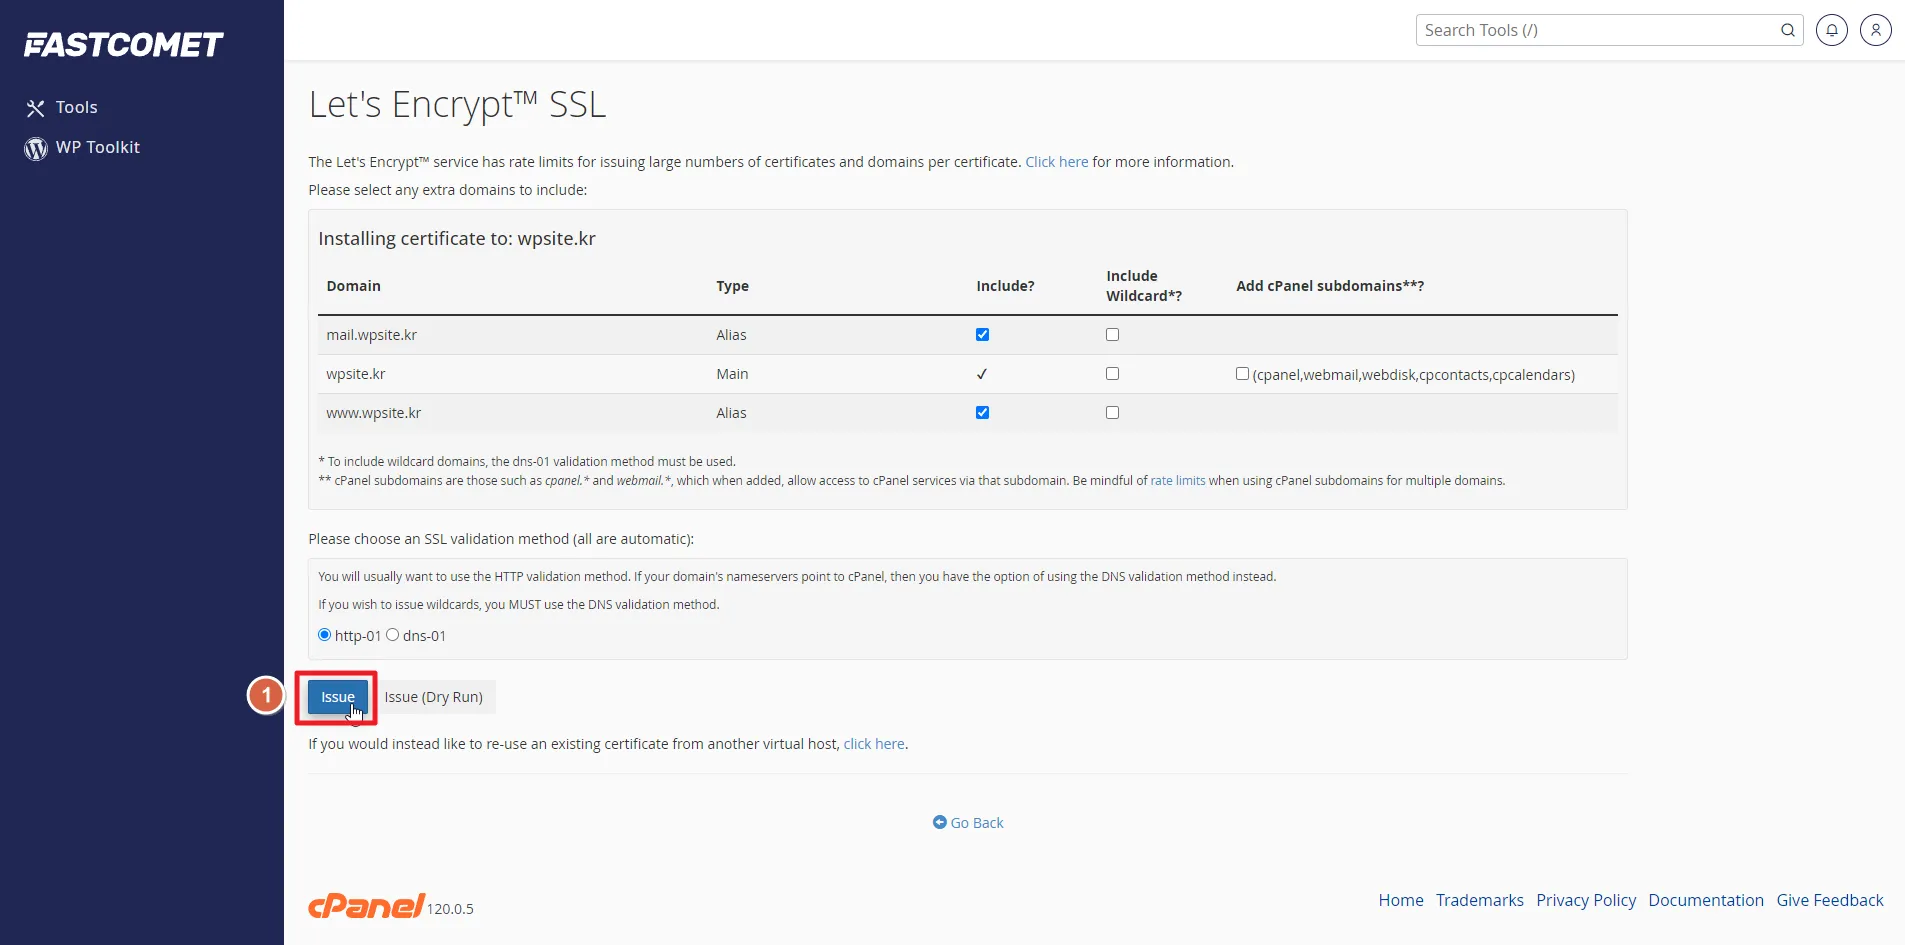
Task: Open the Documentation footer link
Action: 1705,900
